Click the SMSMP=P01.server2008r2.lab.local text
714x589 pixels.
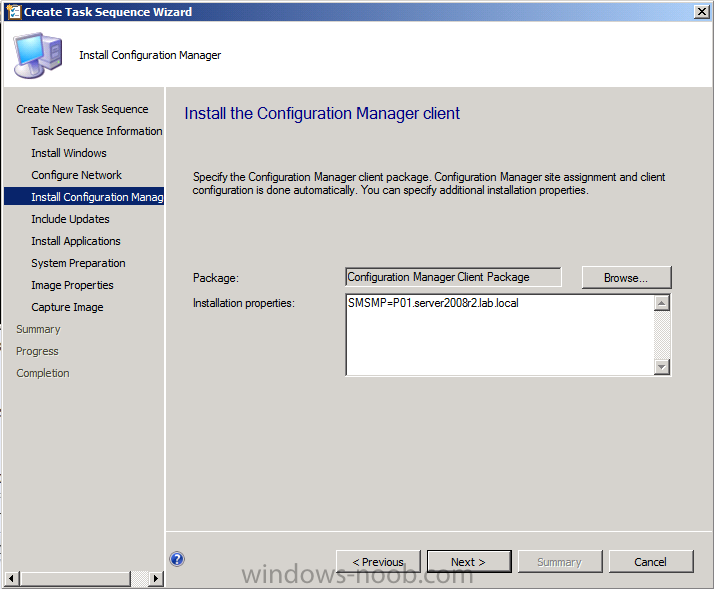click(433, 303)
